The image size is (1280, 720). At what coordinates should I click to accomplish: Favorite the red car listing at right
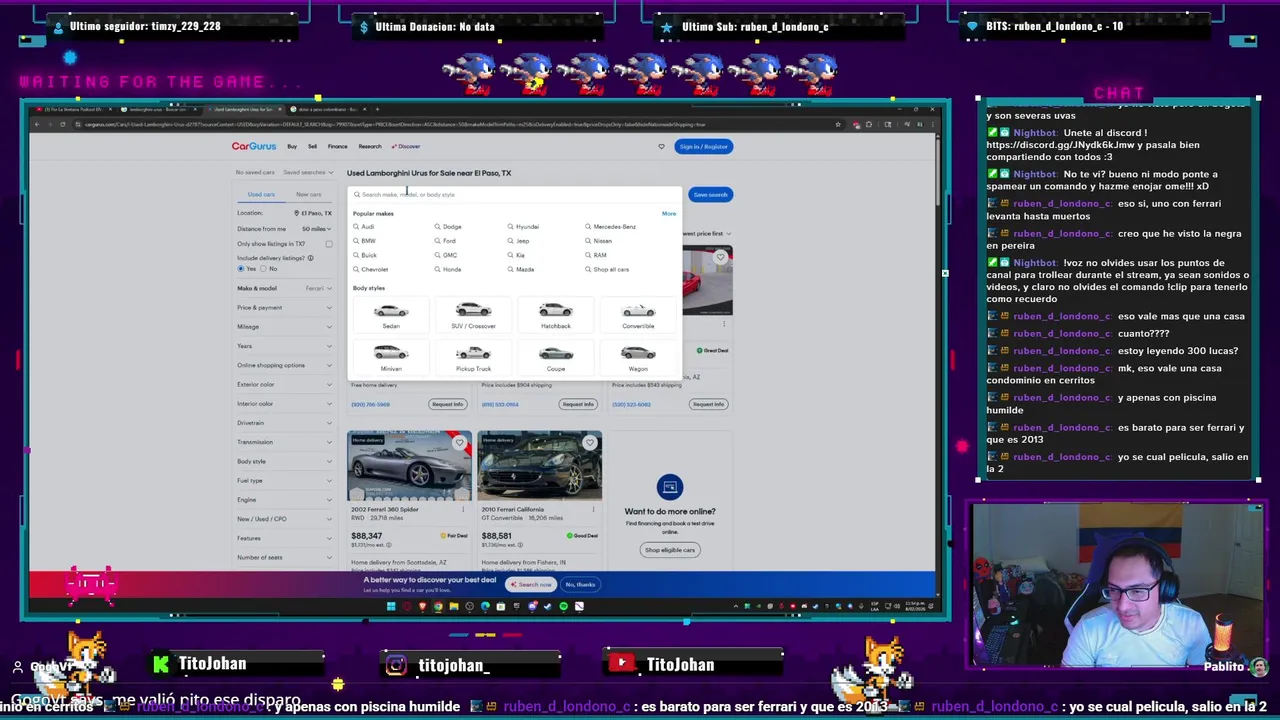pos(720,257)
